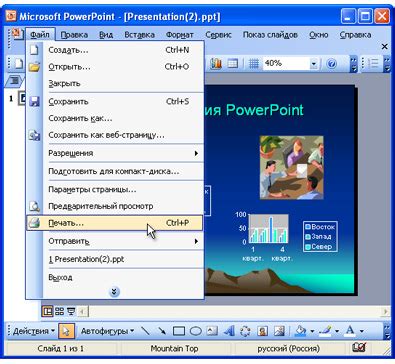Click the Insert Picture icon
This screenshot has height=364, width=395.
point(279,331)
